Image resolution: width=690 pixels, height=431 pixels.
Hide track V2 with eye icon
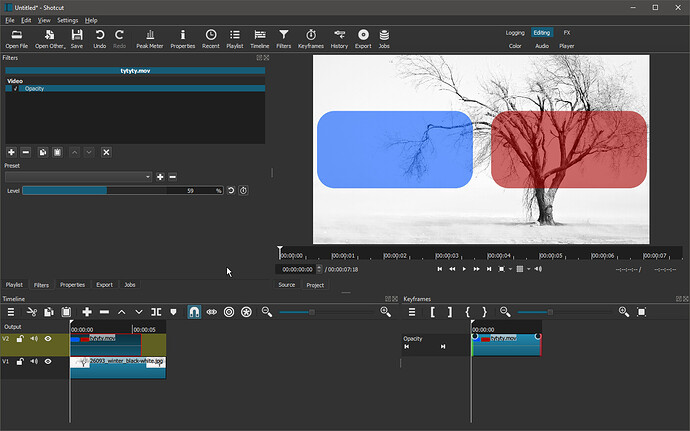click(48, 339)
